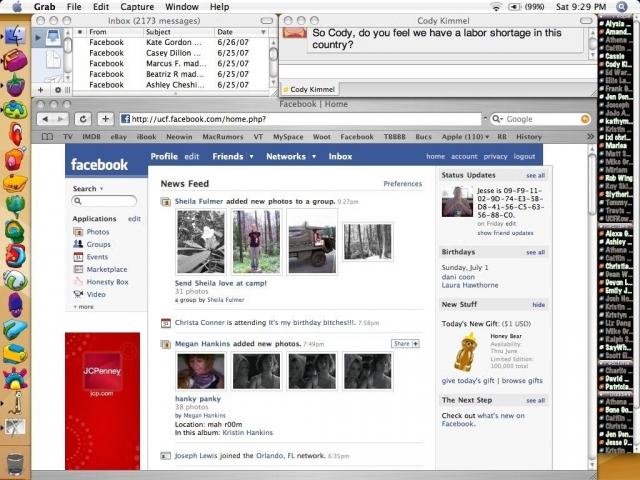Open Spotlight search icon
The width and height of the screenshot is (640, 480).
point(622,7)
